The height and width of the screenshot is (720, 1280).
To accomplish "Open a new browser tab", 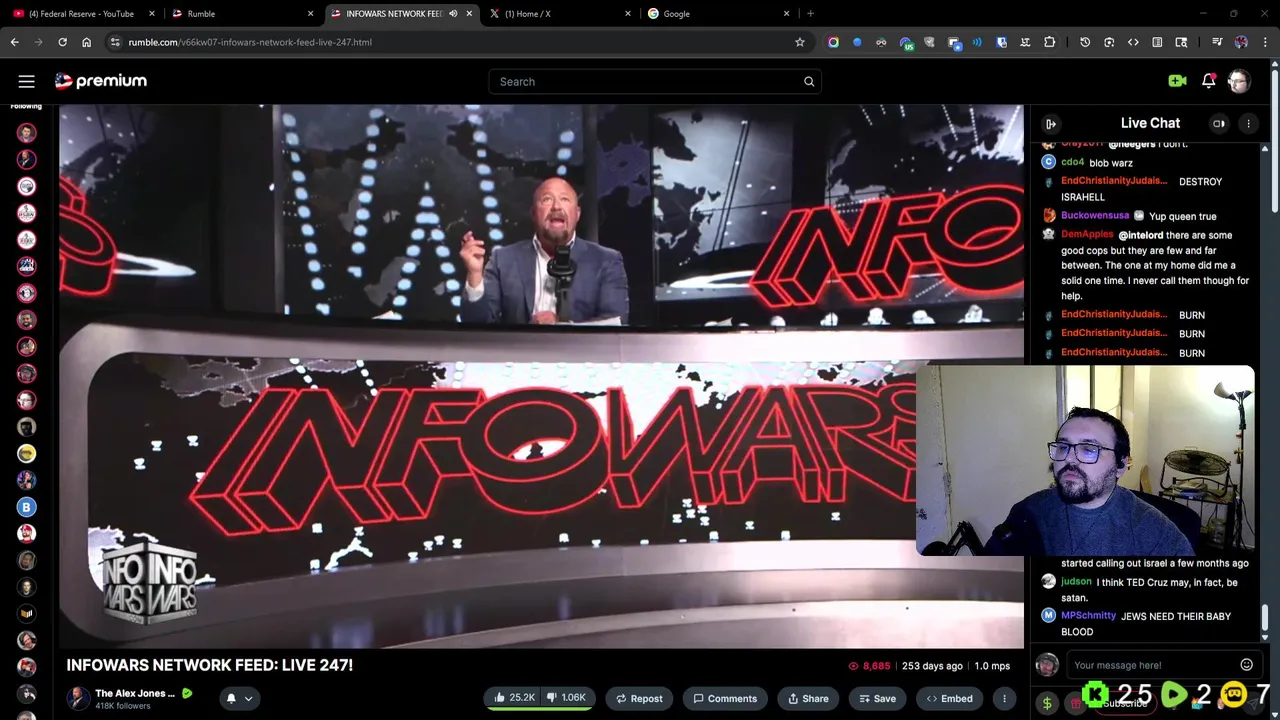I will coord(810,13).
